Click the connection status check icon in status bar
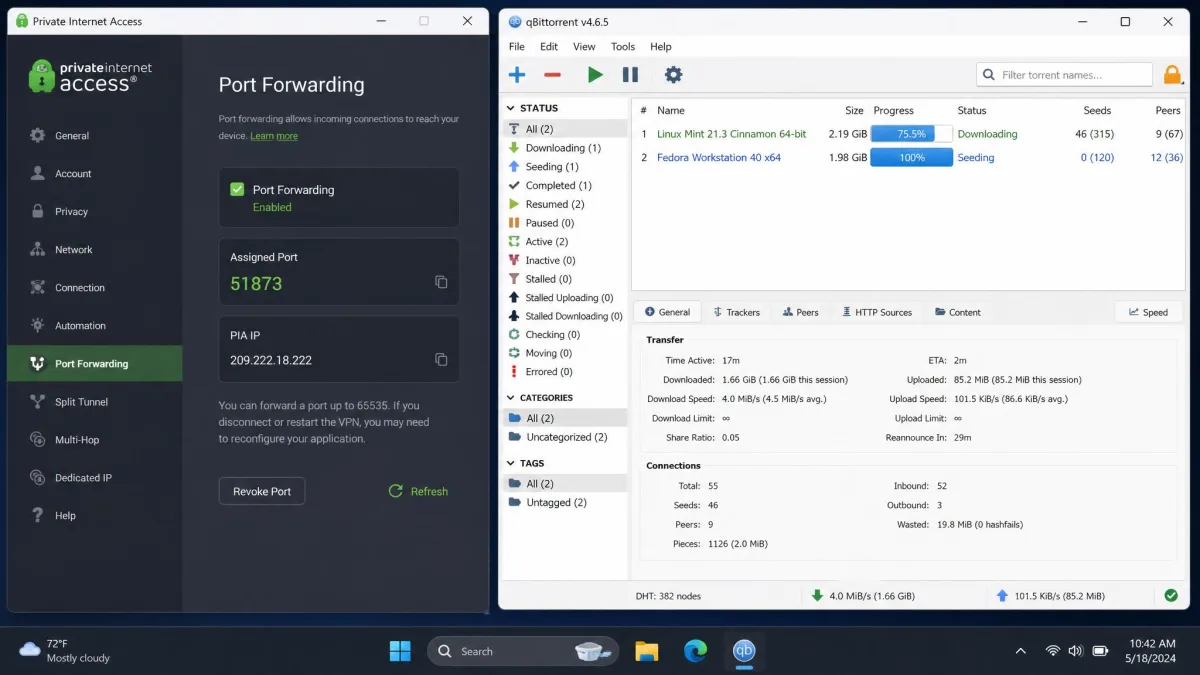The image size is (1200, 675). point(1171,596)
